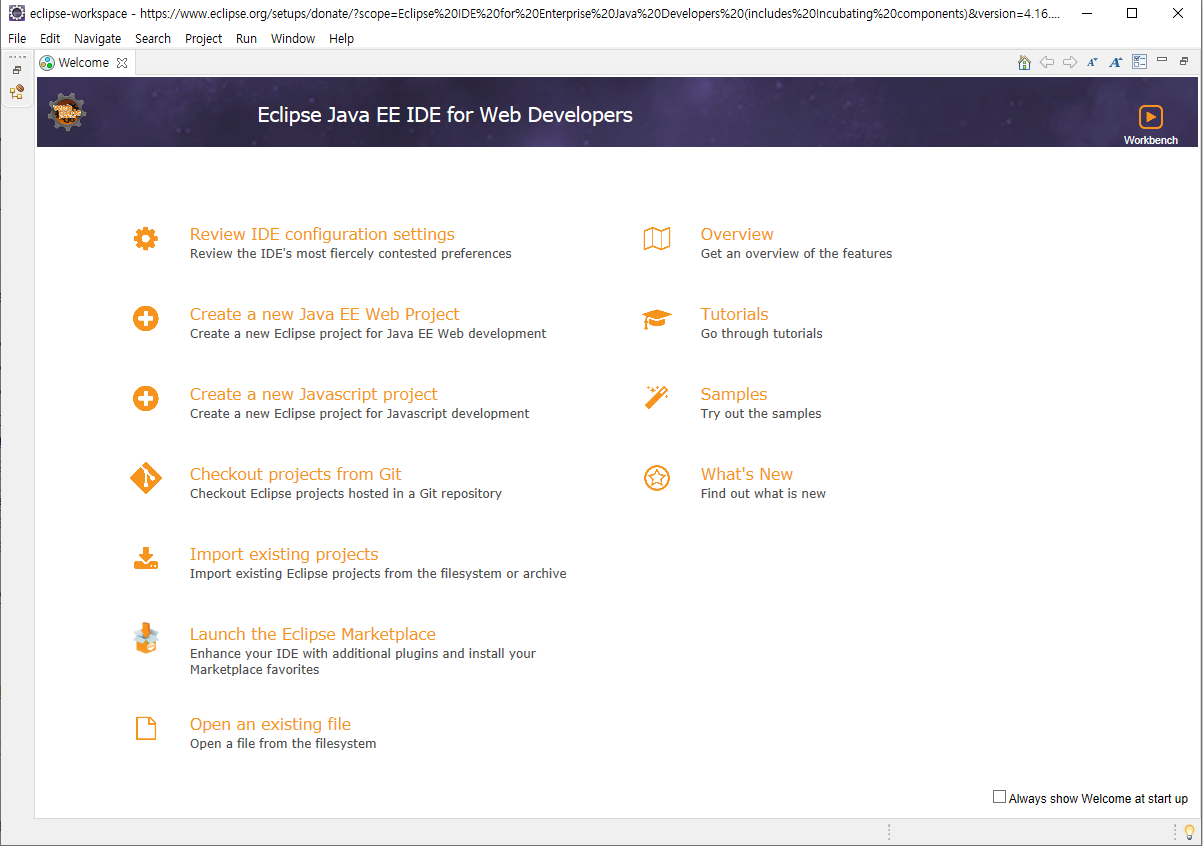Select the Welcome tab
Image resolution: width=1203 pixels, height=846 pixels.
pyautogui.click(x=83, y=62)
